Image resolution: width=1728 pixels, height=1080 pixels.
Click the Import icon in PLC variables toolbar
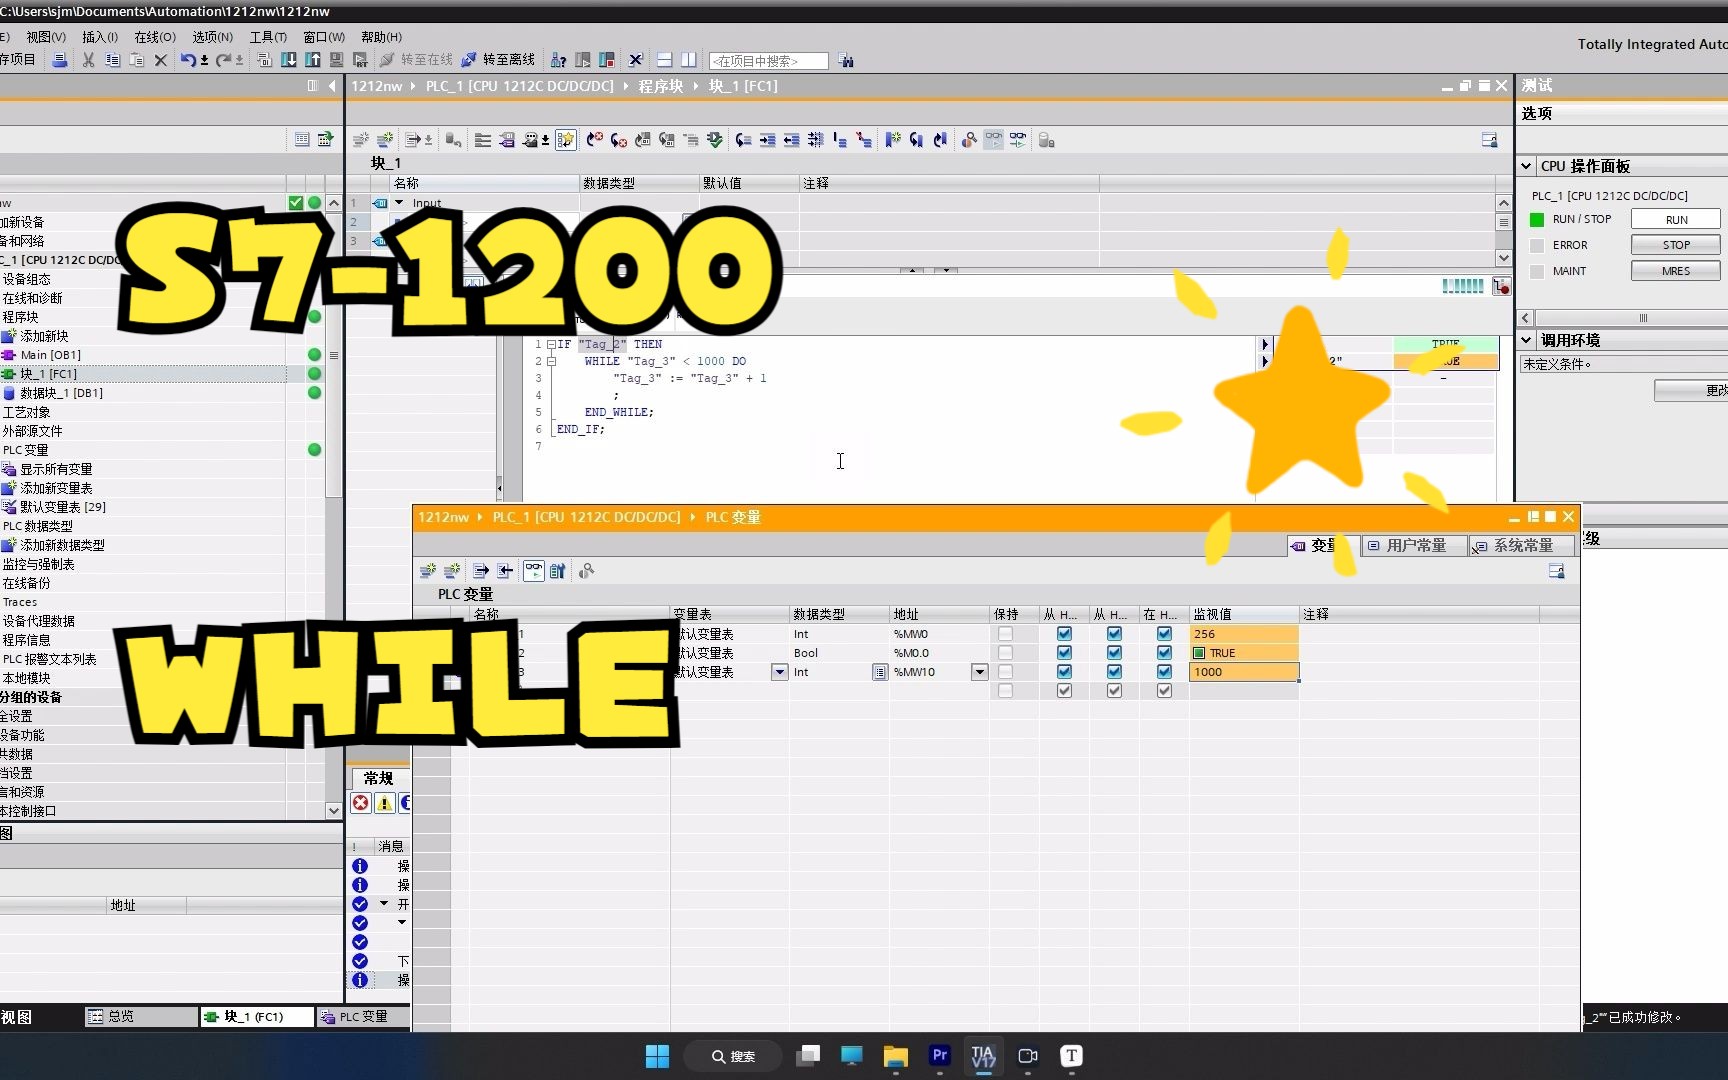(505, 571)
